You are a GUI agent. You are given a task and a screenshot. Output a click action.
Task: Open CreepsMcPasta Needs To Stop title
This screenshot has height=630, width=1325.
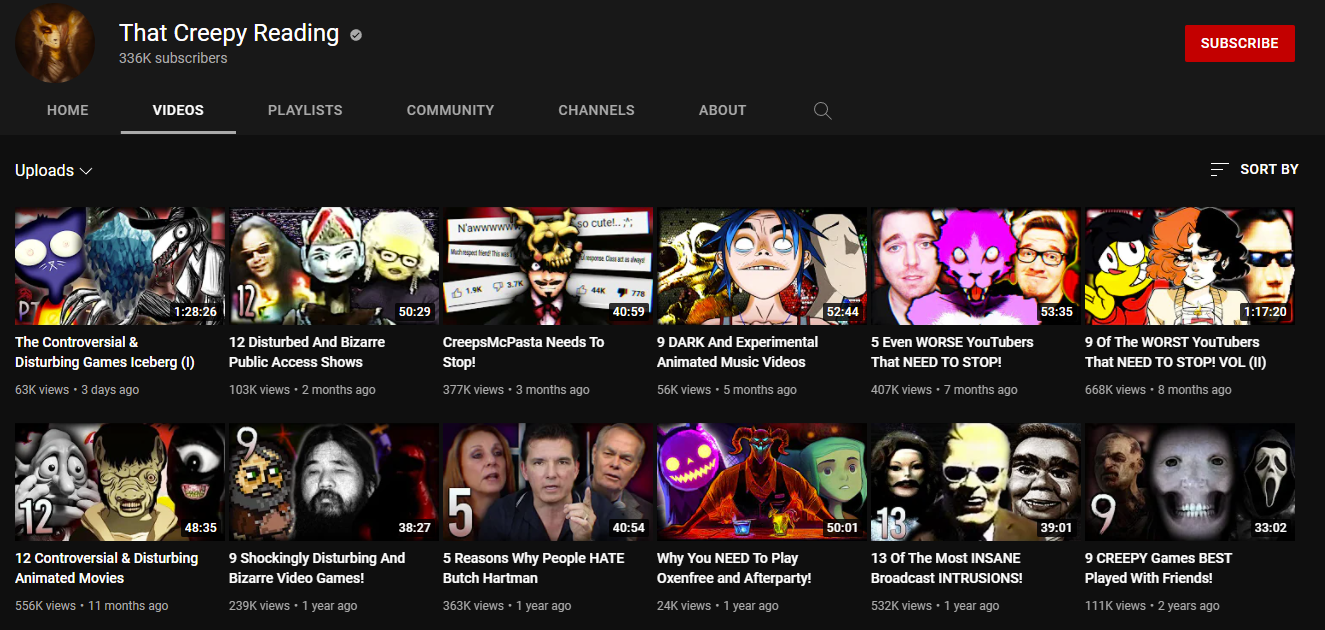(x=524, y=352)
